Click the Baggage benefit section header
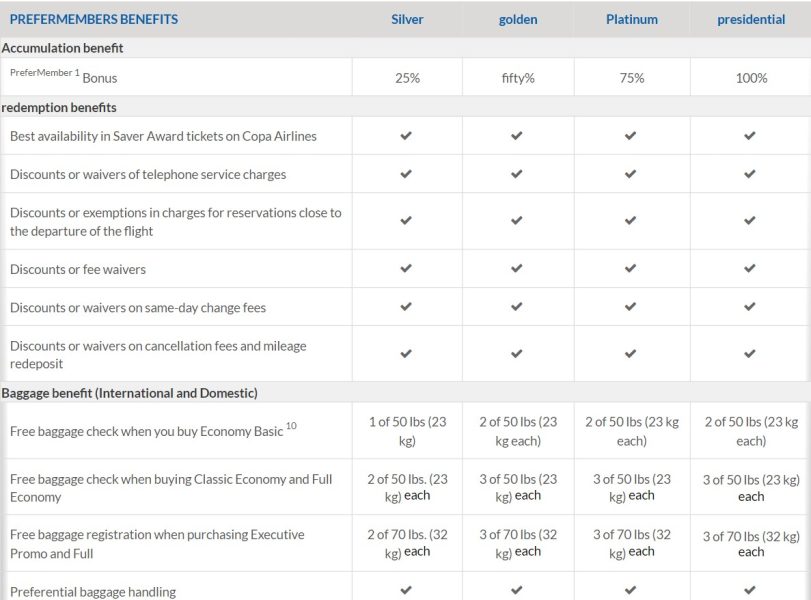The height and width of the screenshot is (600, 811). pyautogui.click(x=129, y=393)
